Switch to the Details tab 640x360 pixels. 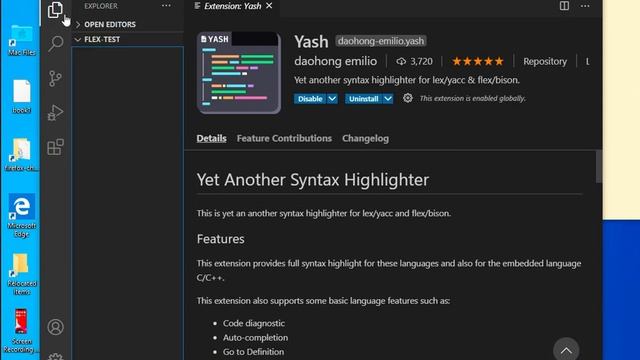211,138
